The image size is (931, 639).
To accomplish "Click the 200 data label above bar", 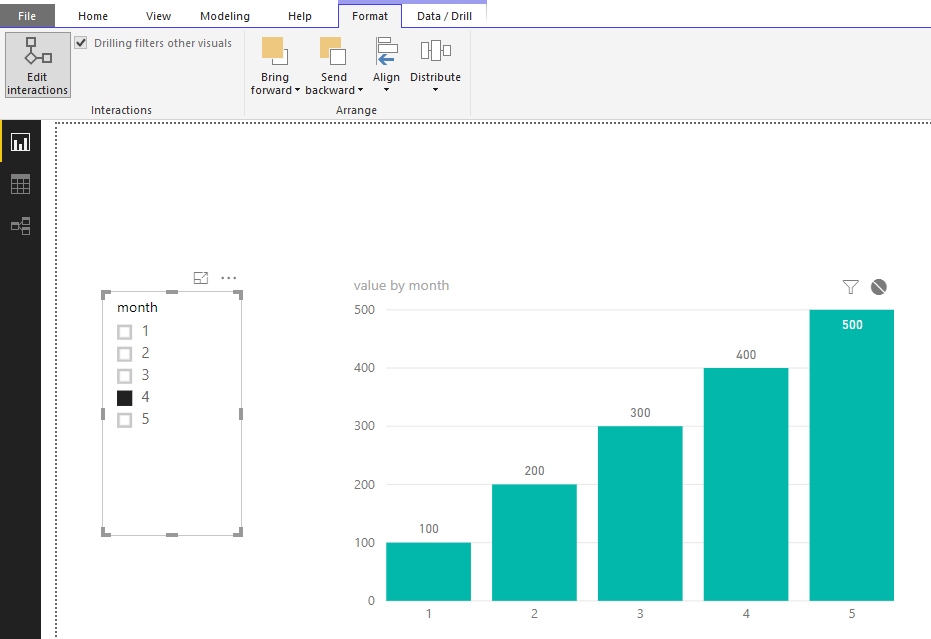I will (534, 471).
